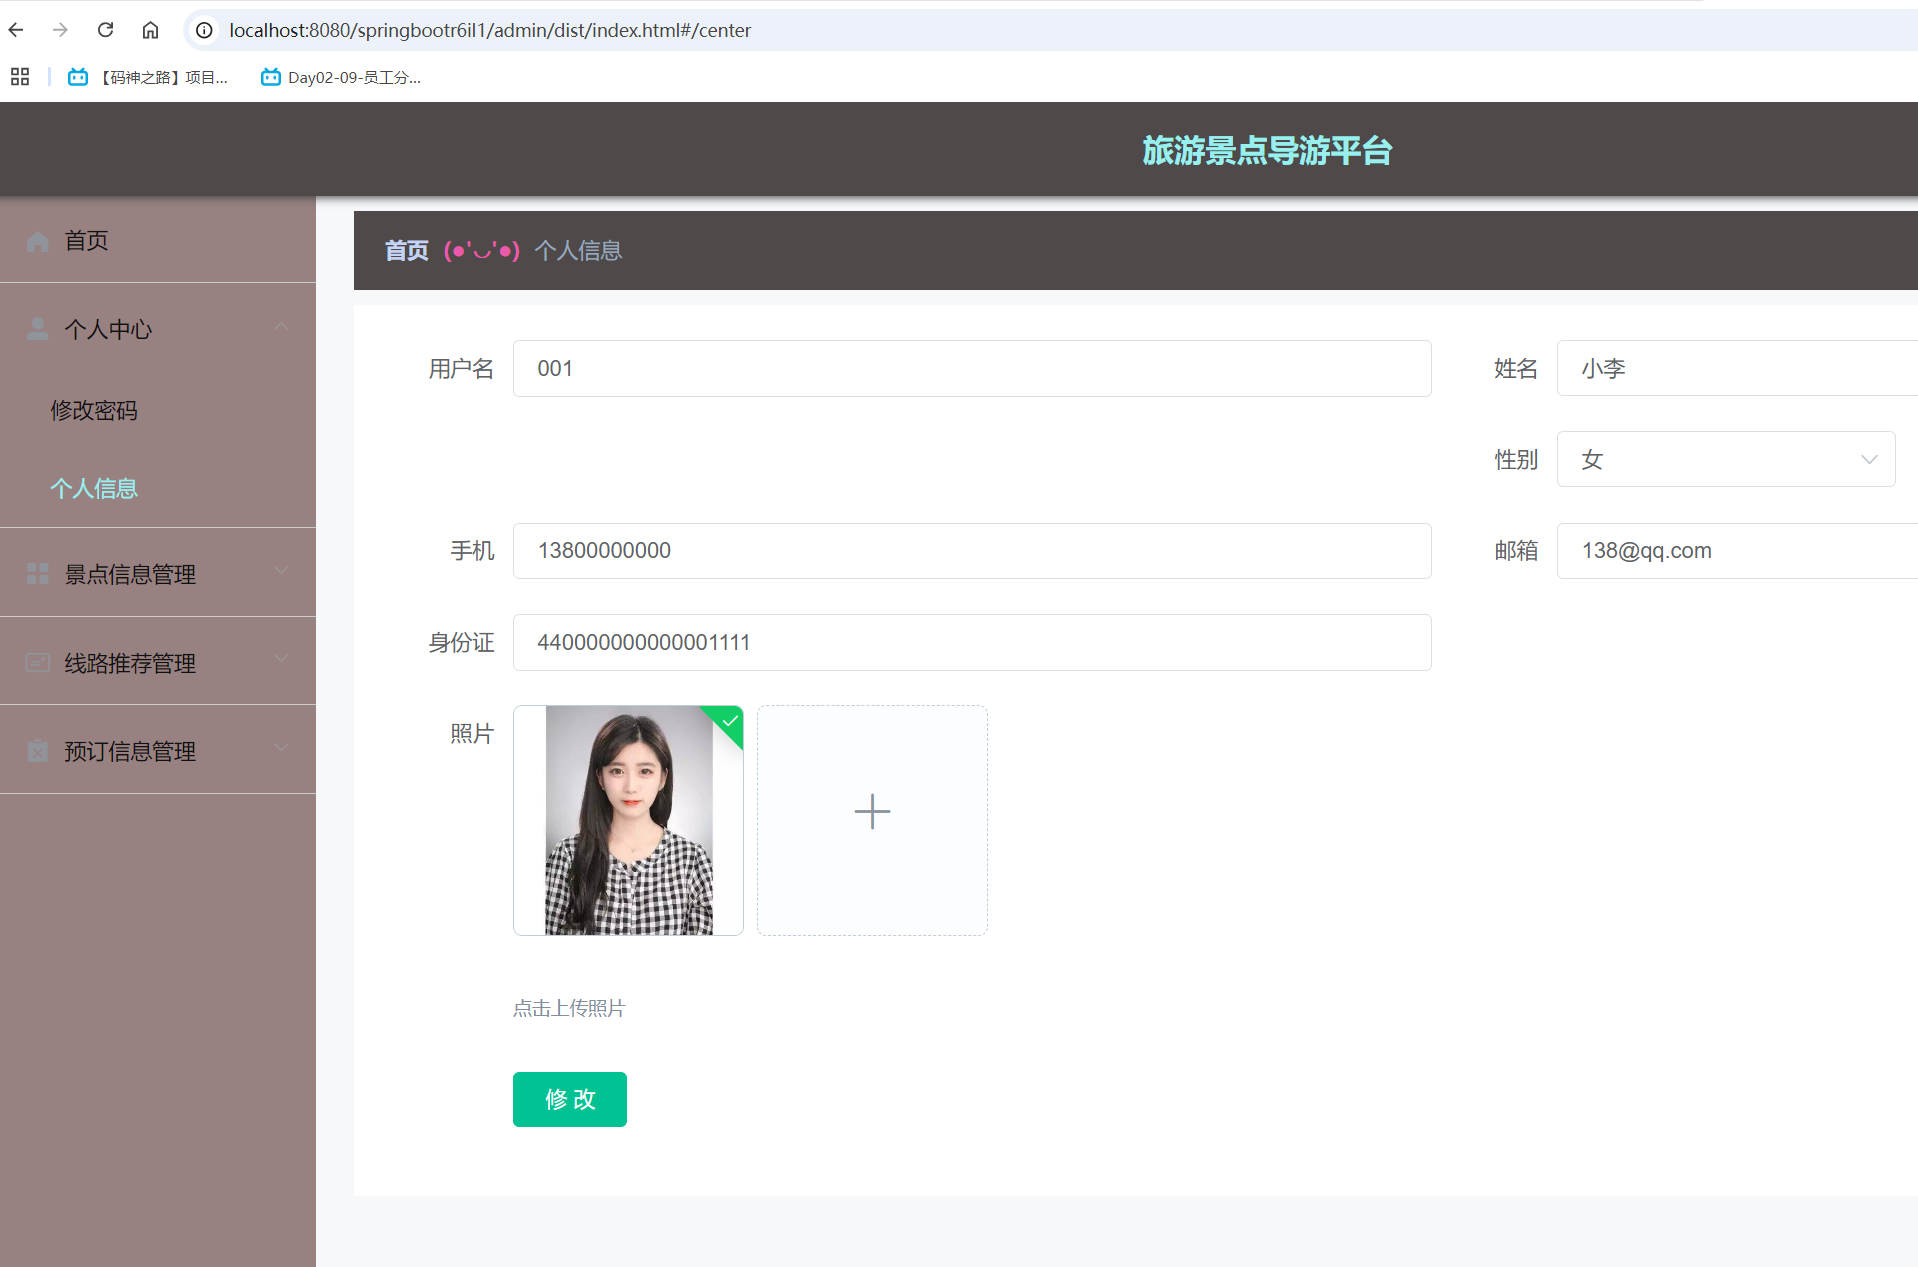Screen dimensions: 1918x1267
Task: Click 点击上传照片 upload text
Action: click(x=568, y=1008)
